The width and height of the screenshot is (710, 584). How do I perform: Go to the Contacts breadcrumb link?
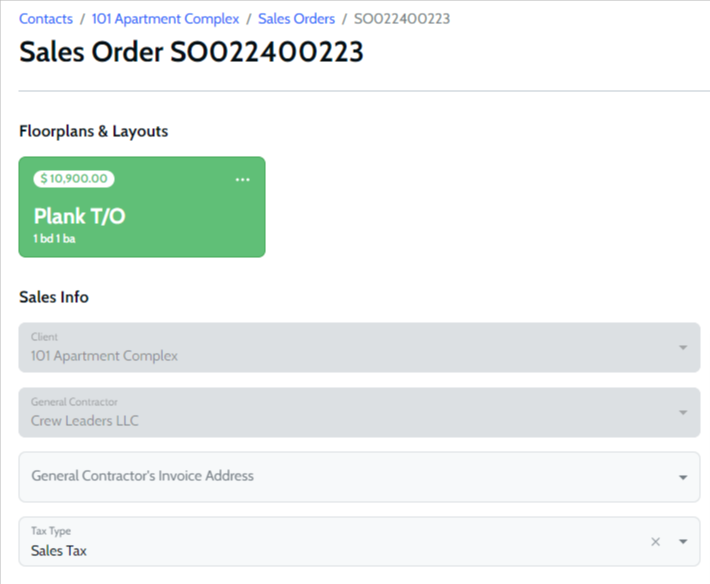pos(46,19)
